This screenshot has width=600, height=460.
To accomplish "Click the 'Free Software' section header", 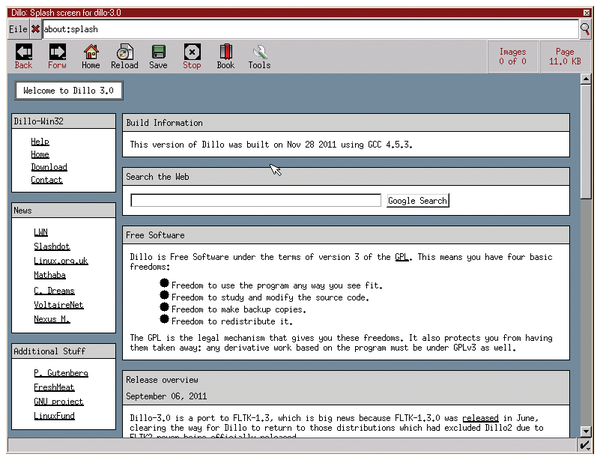I will tap(346, 235).
